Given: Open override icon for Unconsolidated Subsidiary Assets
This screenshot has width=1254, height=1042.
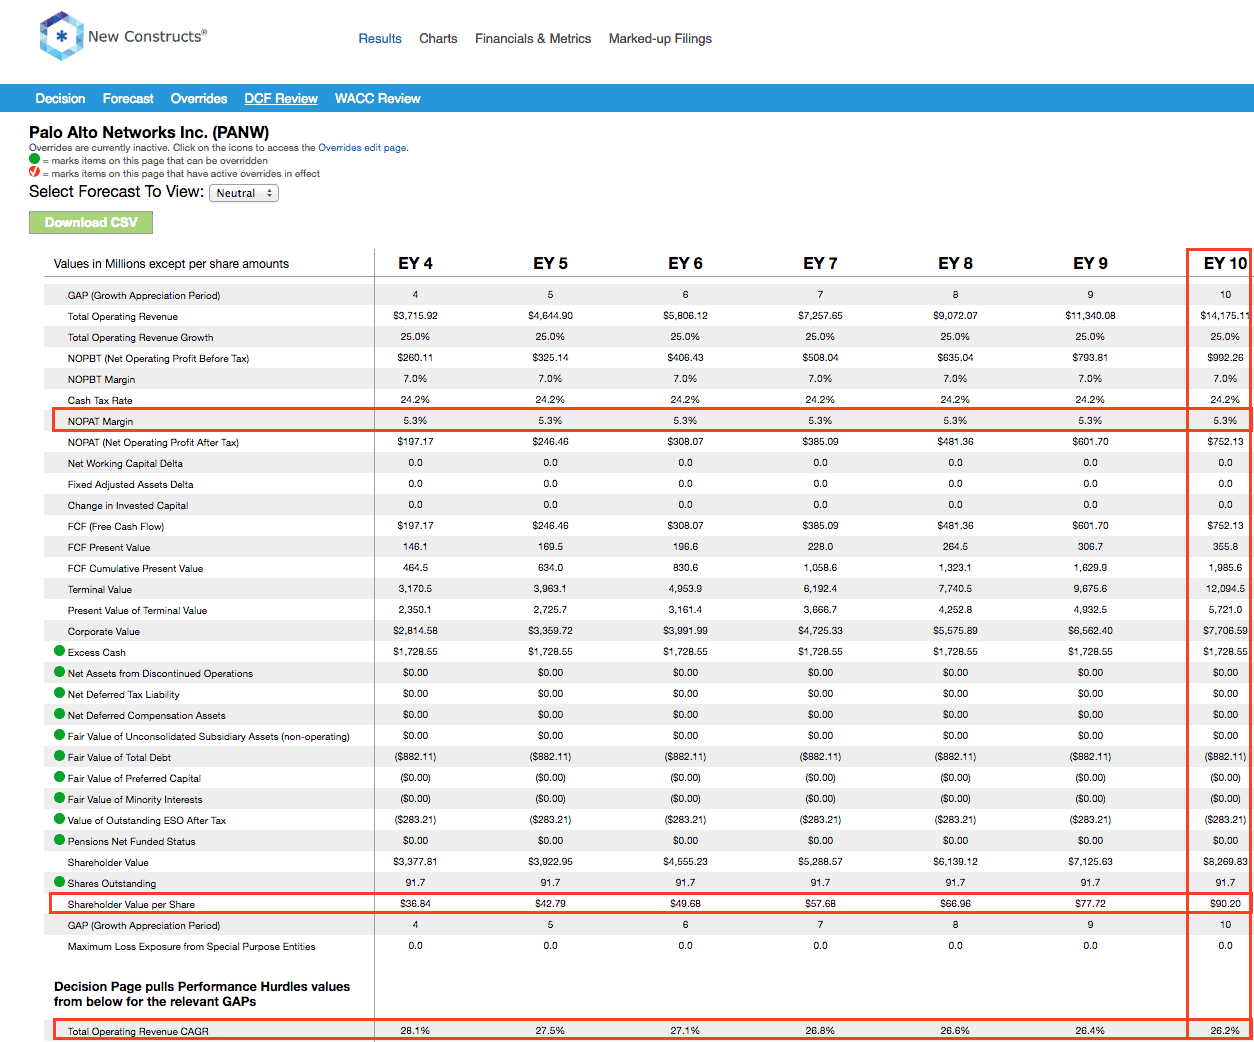Looking at the screenshot, I should click(60, 735).
